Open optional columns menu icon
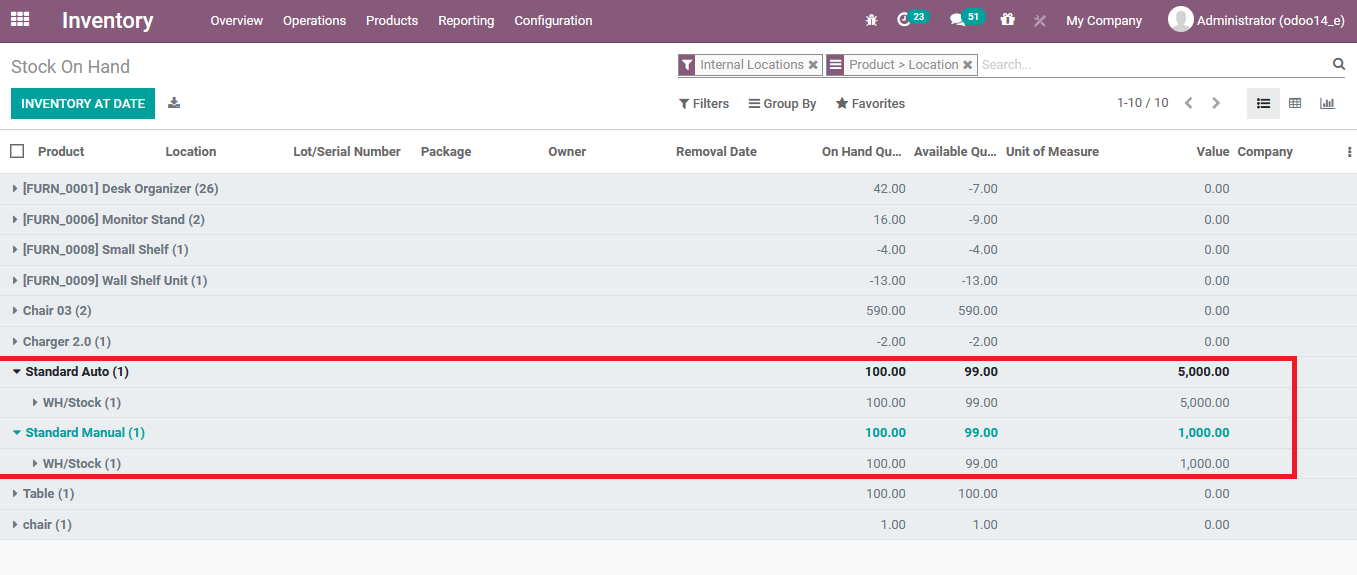 point(1349,152)
